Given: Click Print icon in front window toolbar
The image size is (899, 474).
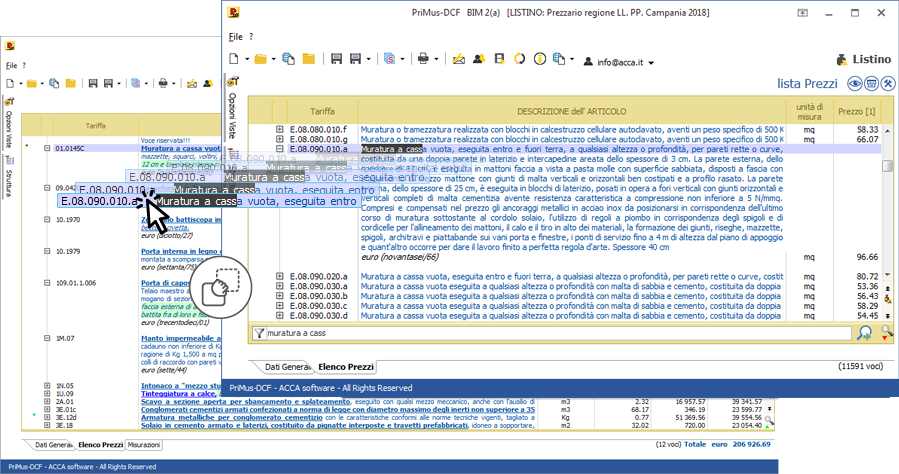Looking at the screenshot, I should [x=423, y=58].
